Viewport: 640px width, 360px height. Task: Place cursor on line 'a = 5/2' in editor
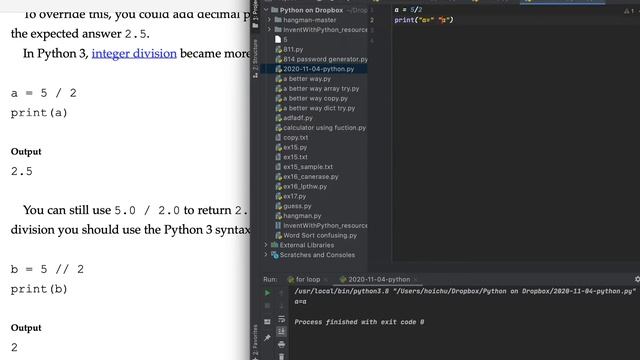[x=408, y=10]
